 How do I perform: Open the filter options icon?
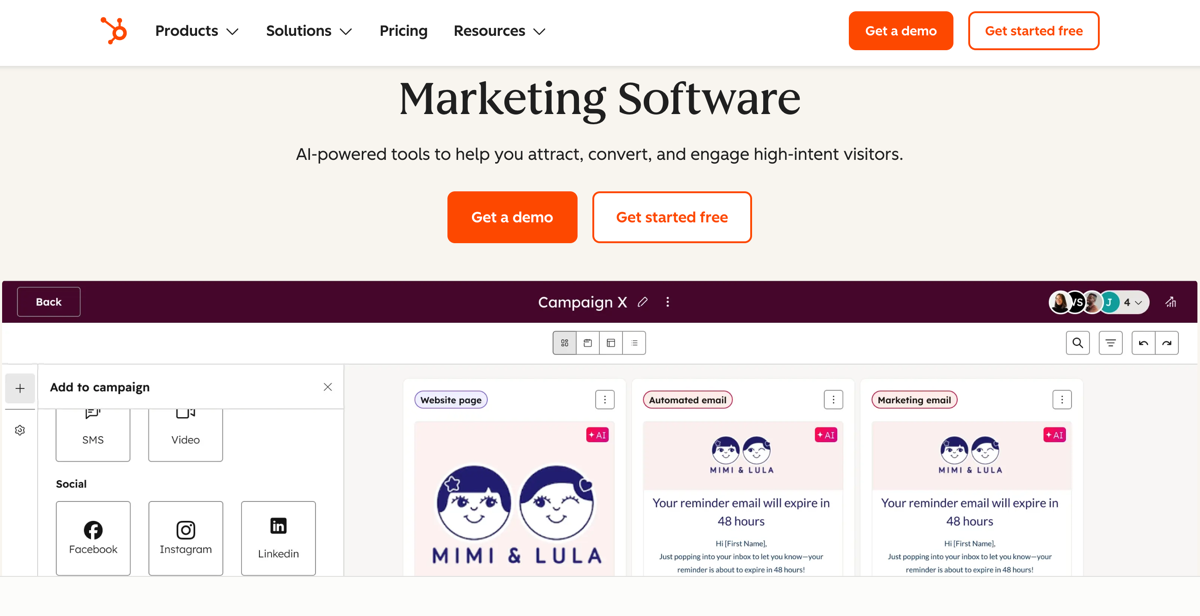pos(1110,342)
